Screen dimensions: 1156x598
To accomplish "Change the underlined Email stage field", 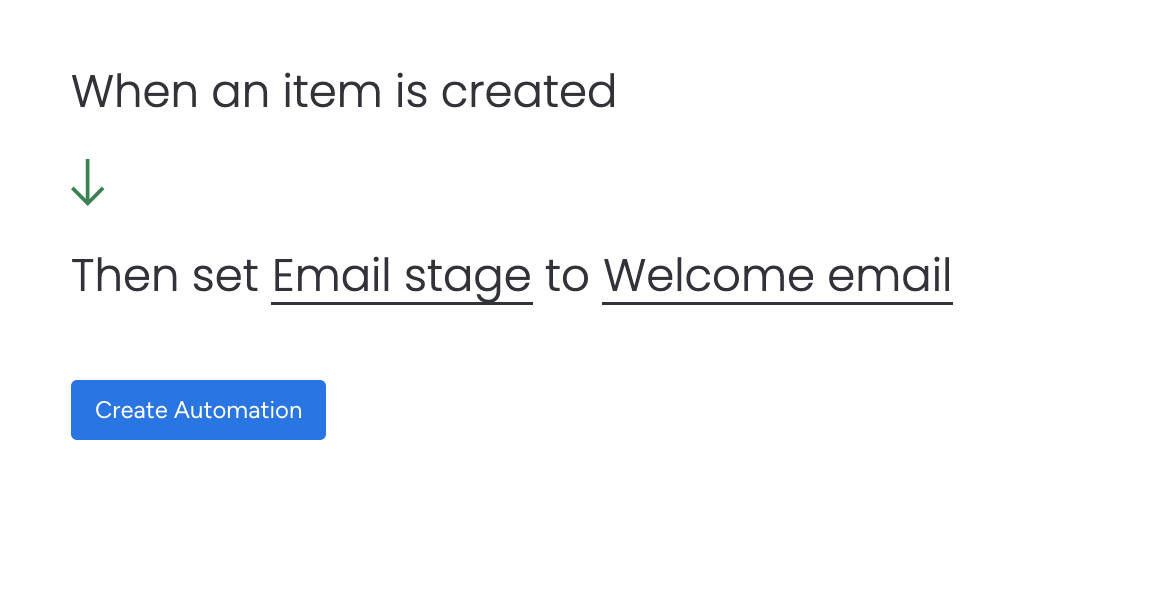I will [402, 277].
